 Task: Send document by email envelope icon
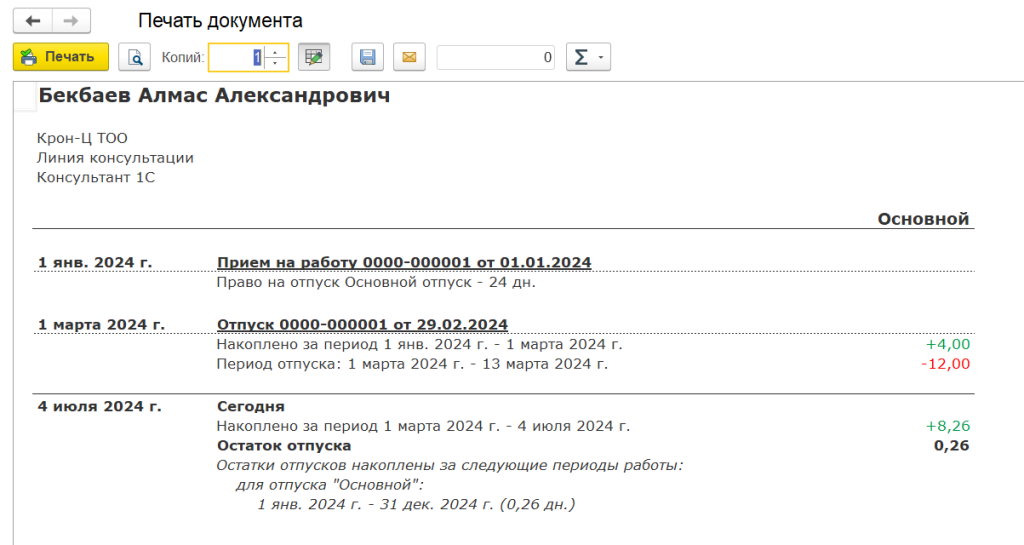(x=408, y=57)
